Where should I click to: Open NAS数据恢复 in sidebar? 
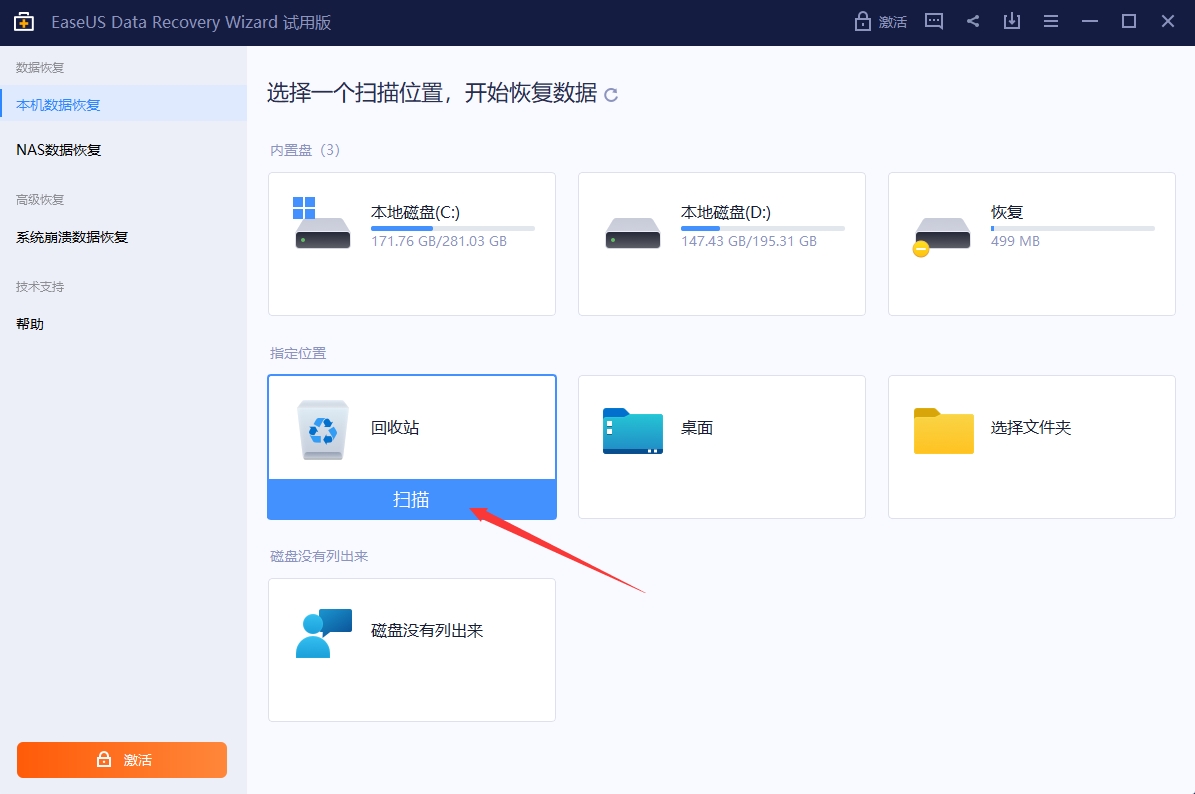[x=59, y=150]
